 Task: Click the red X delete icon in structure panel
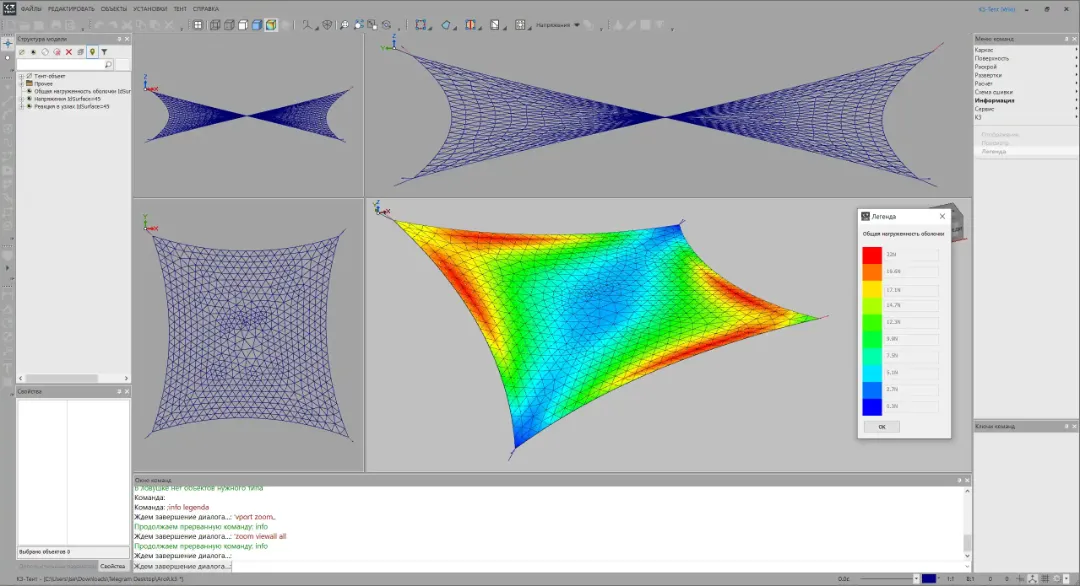[x=69, y=52]
